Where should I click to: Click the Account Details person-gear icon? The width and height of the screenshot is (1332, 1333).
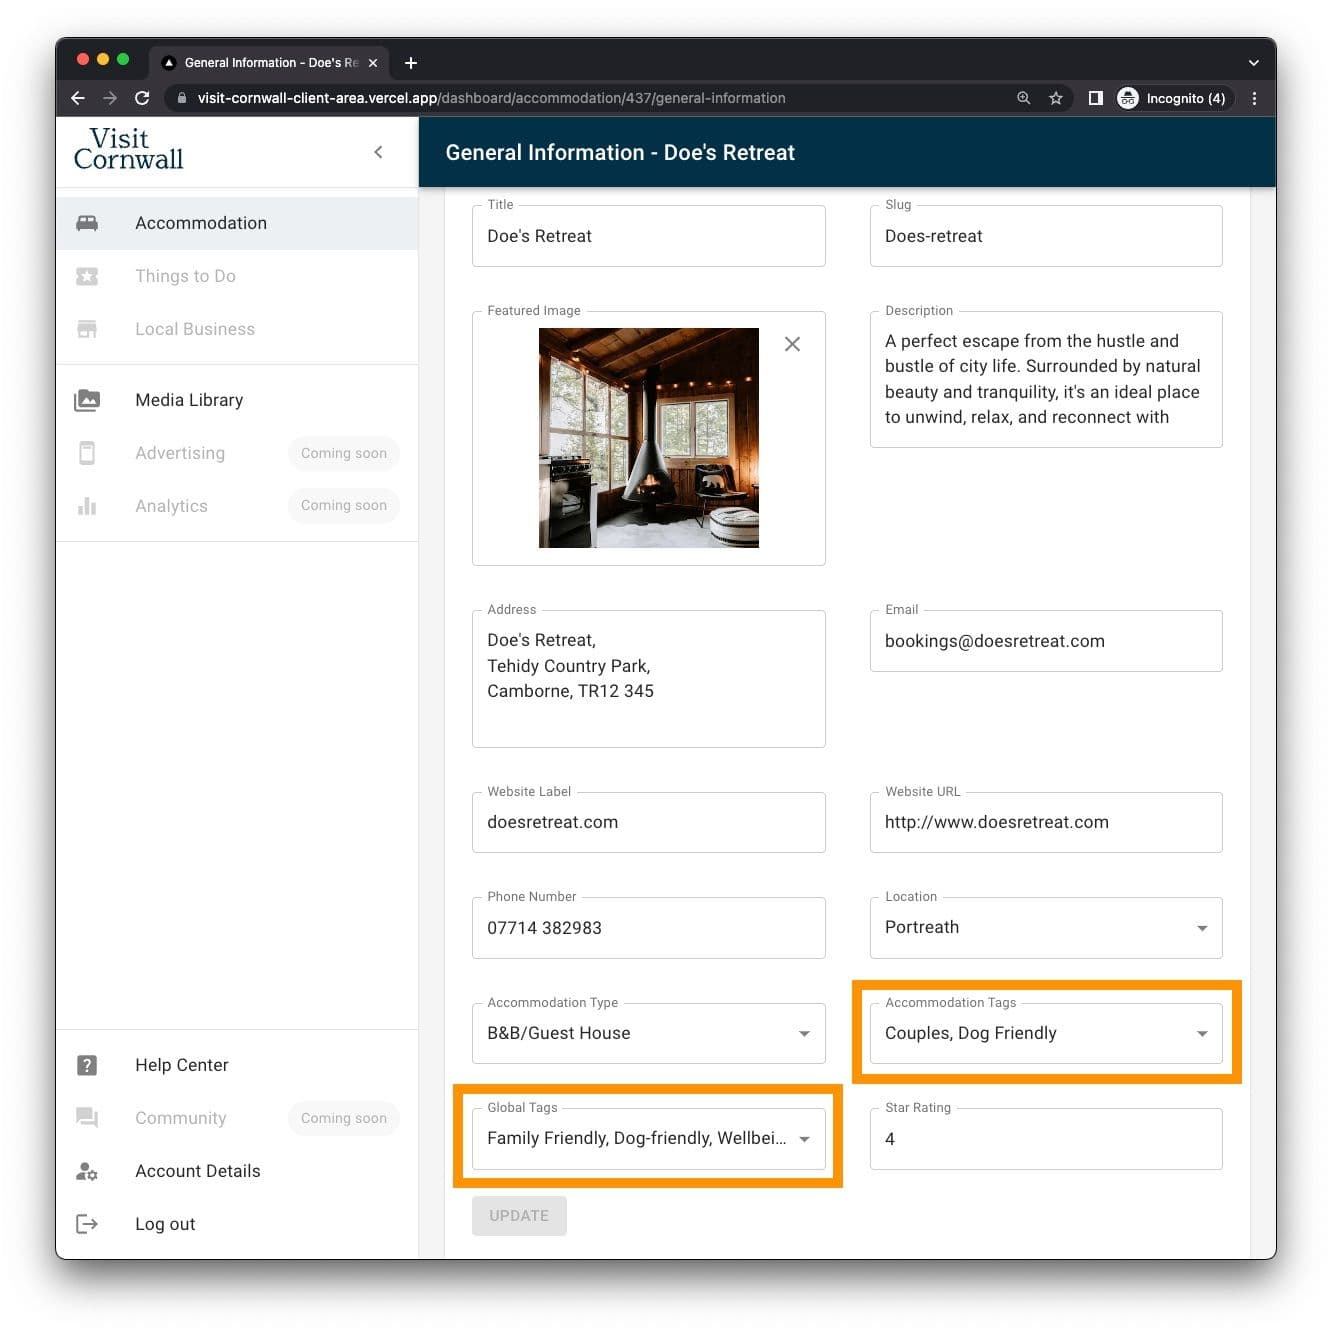87,1171
